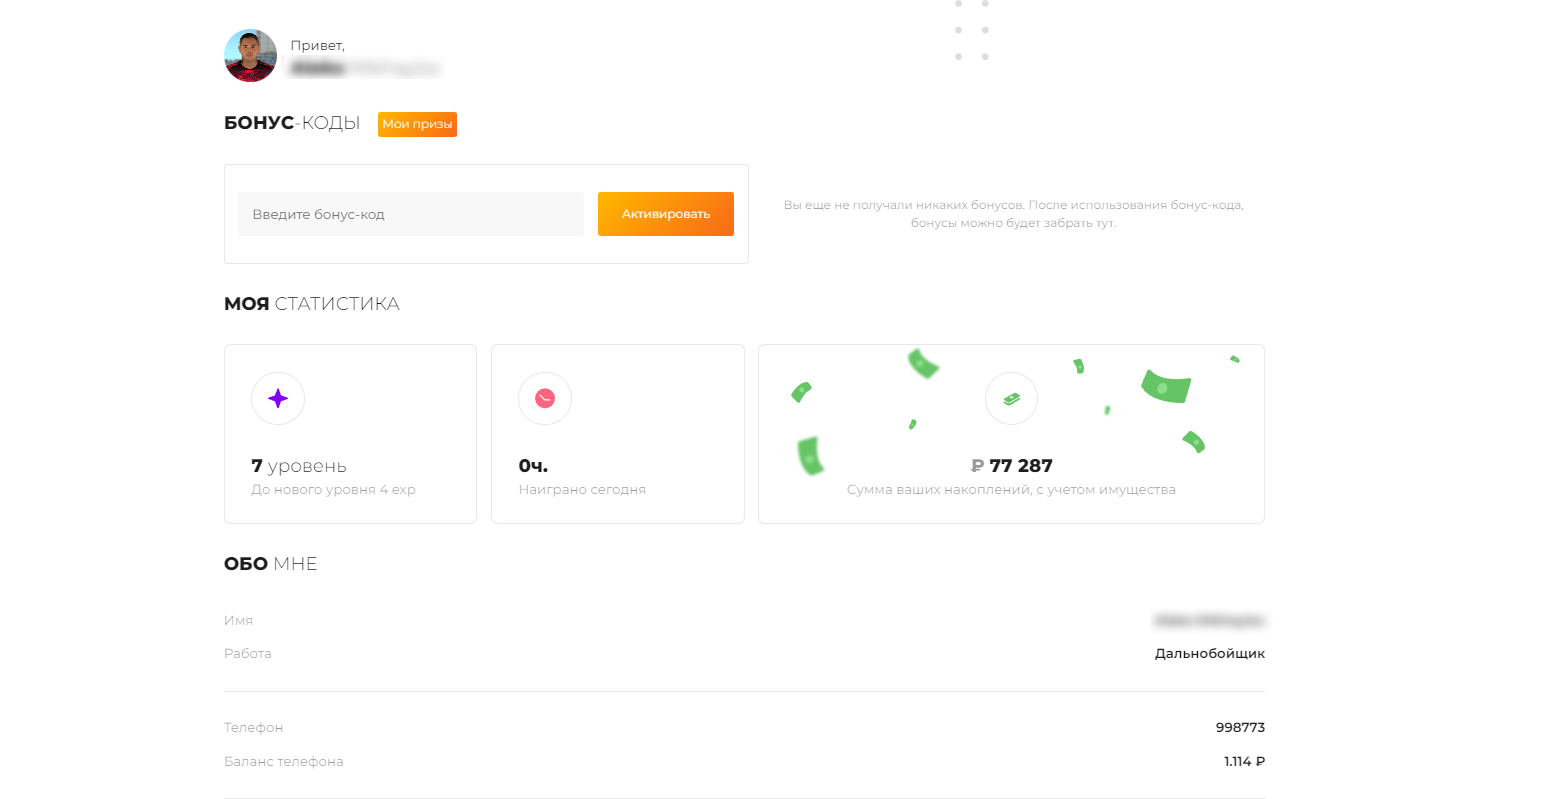Open the profile avatar photo
Image resolution: width=1545 pixels, height=799 pixels.
[x=250, y=55]
